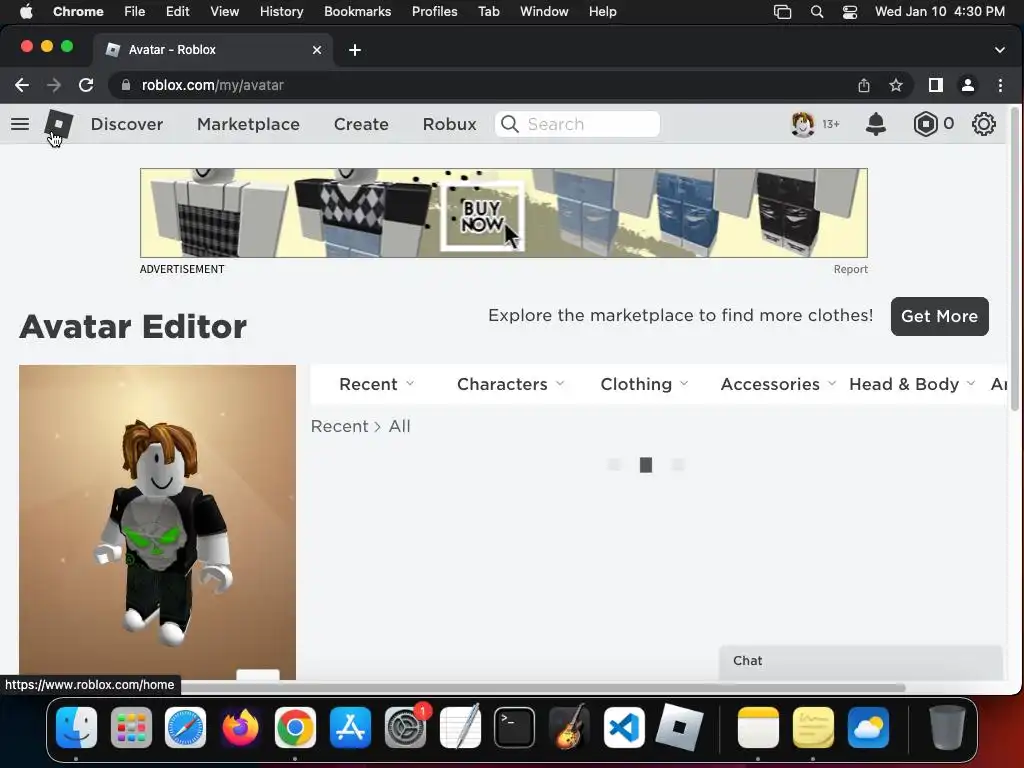Click the Get More button
1024x768 pixels.
pos(939,317)
